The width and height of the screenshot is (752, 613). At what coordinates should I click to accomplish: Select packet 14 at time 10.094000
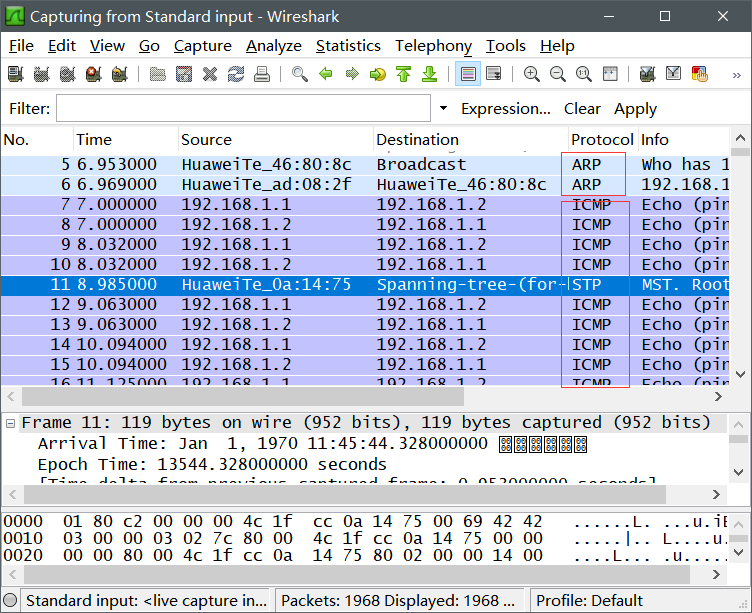click(365, 344)
